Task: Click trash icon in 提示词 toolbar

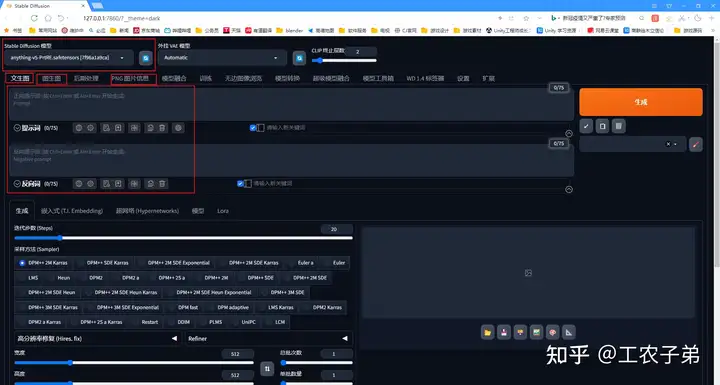Action: point(162,128)
